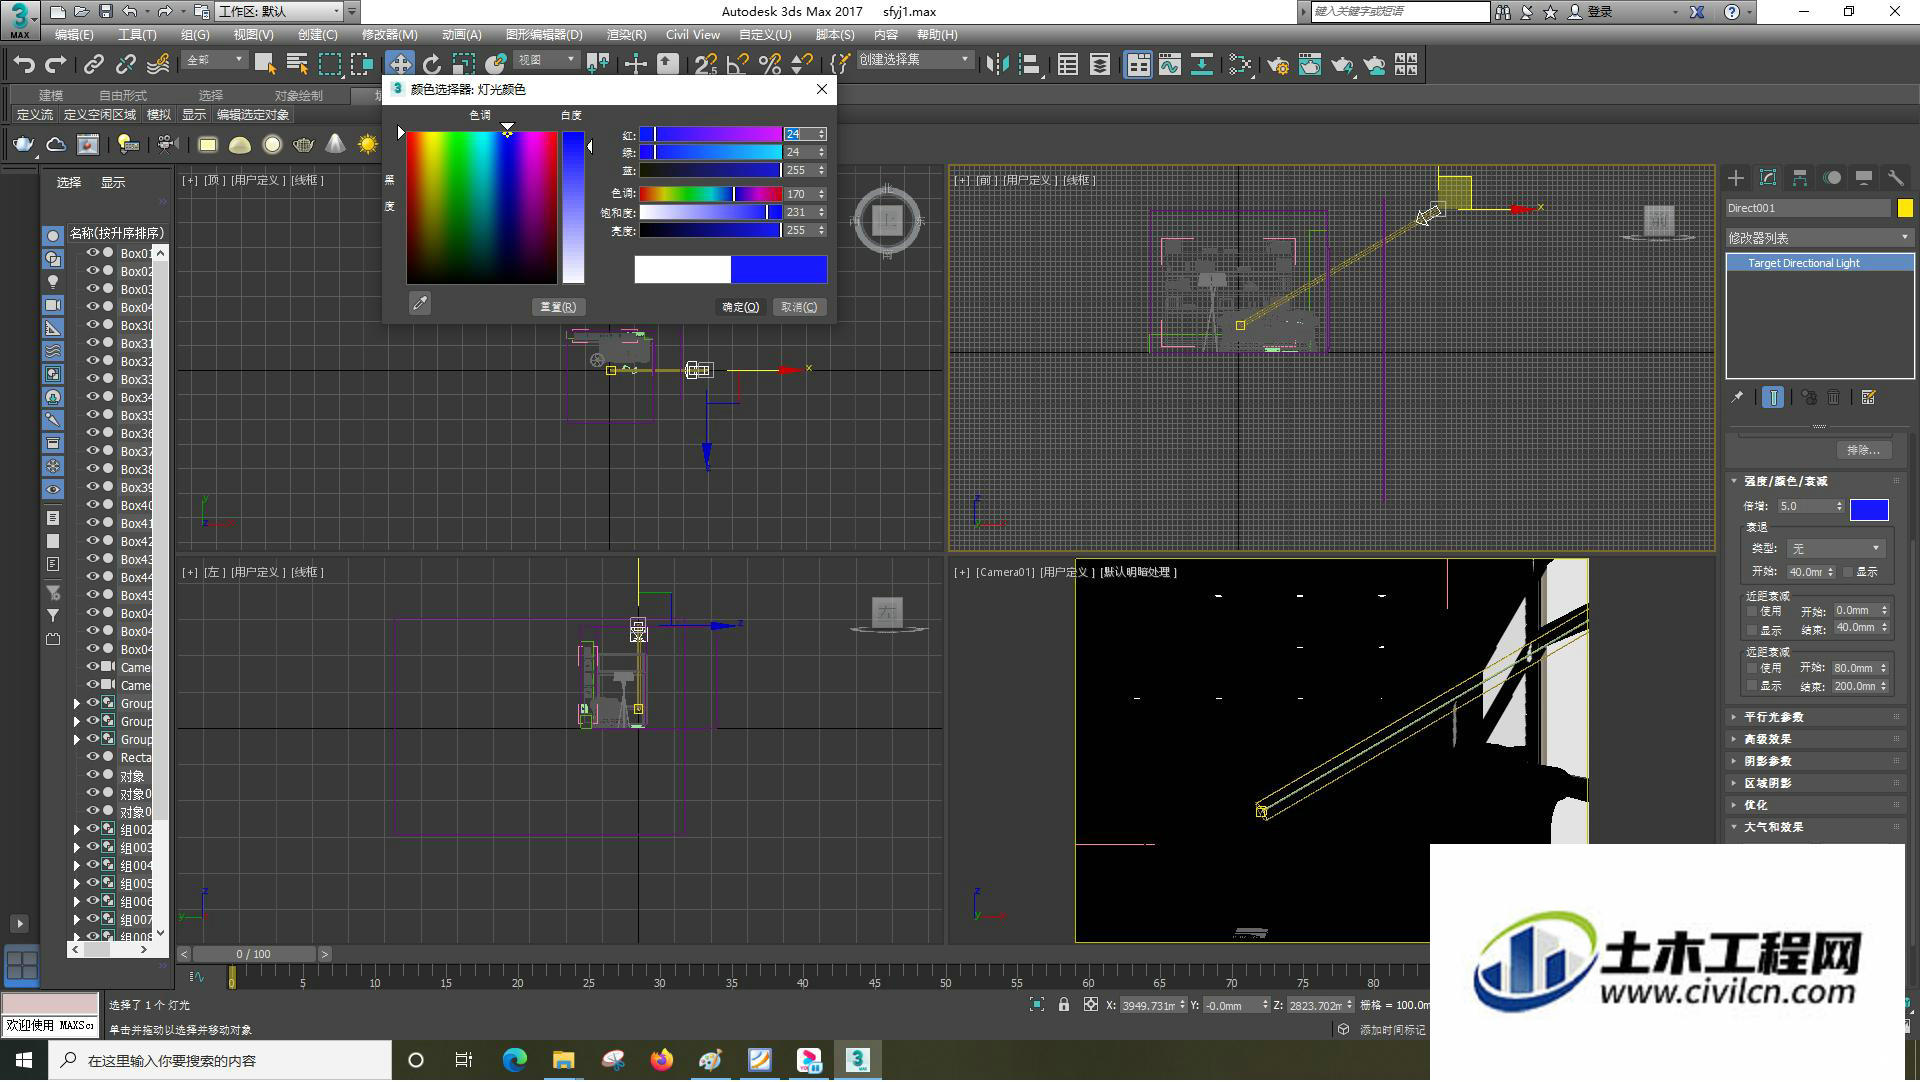Toggle Show End Result button
The height and width of the screenshot is (1082, 1920).
tap(1773, 398)
